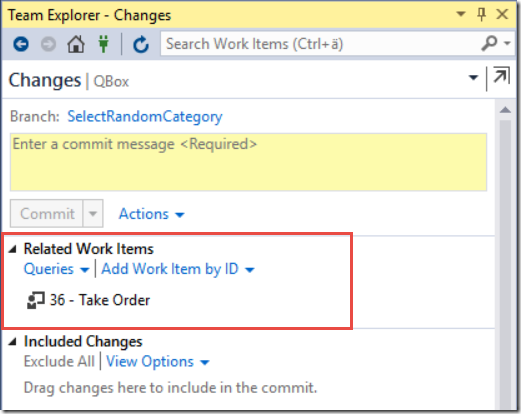Go to Team Explorer Home icon
The image size is (521, 414).
pos(76,44)
